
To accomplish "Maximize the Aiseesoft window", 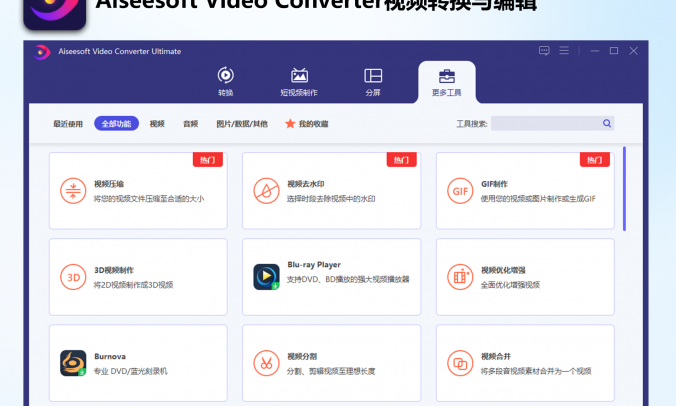I will 614,51.
